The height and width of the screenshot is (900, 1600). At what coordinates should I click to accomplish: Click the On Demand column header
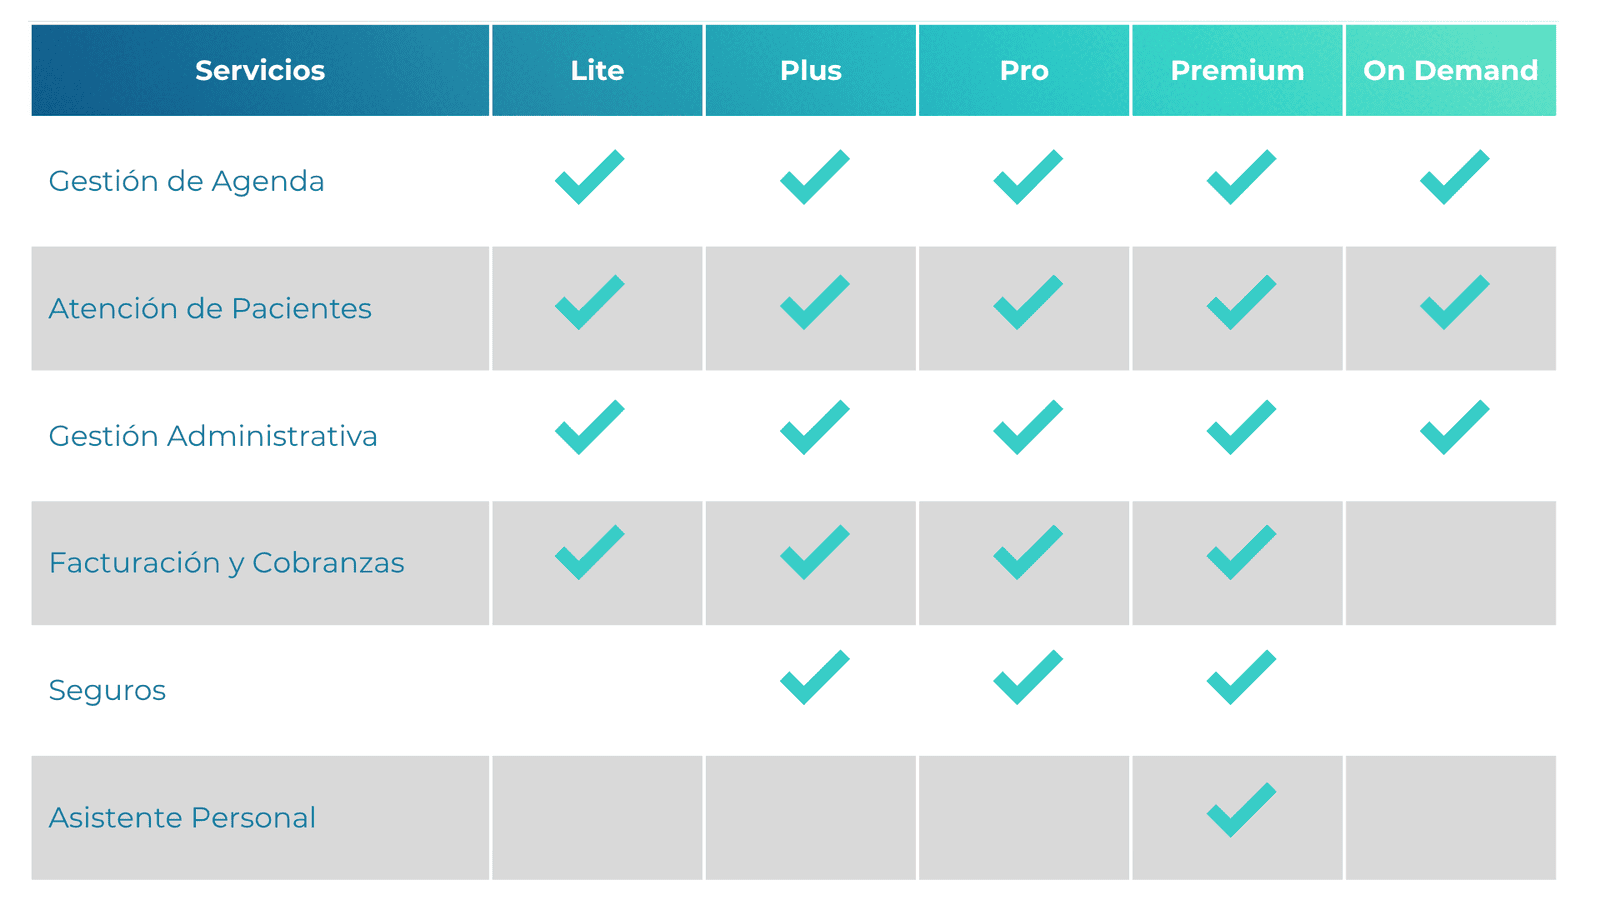point(1450,70)
